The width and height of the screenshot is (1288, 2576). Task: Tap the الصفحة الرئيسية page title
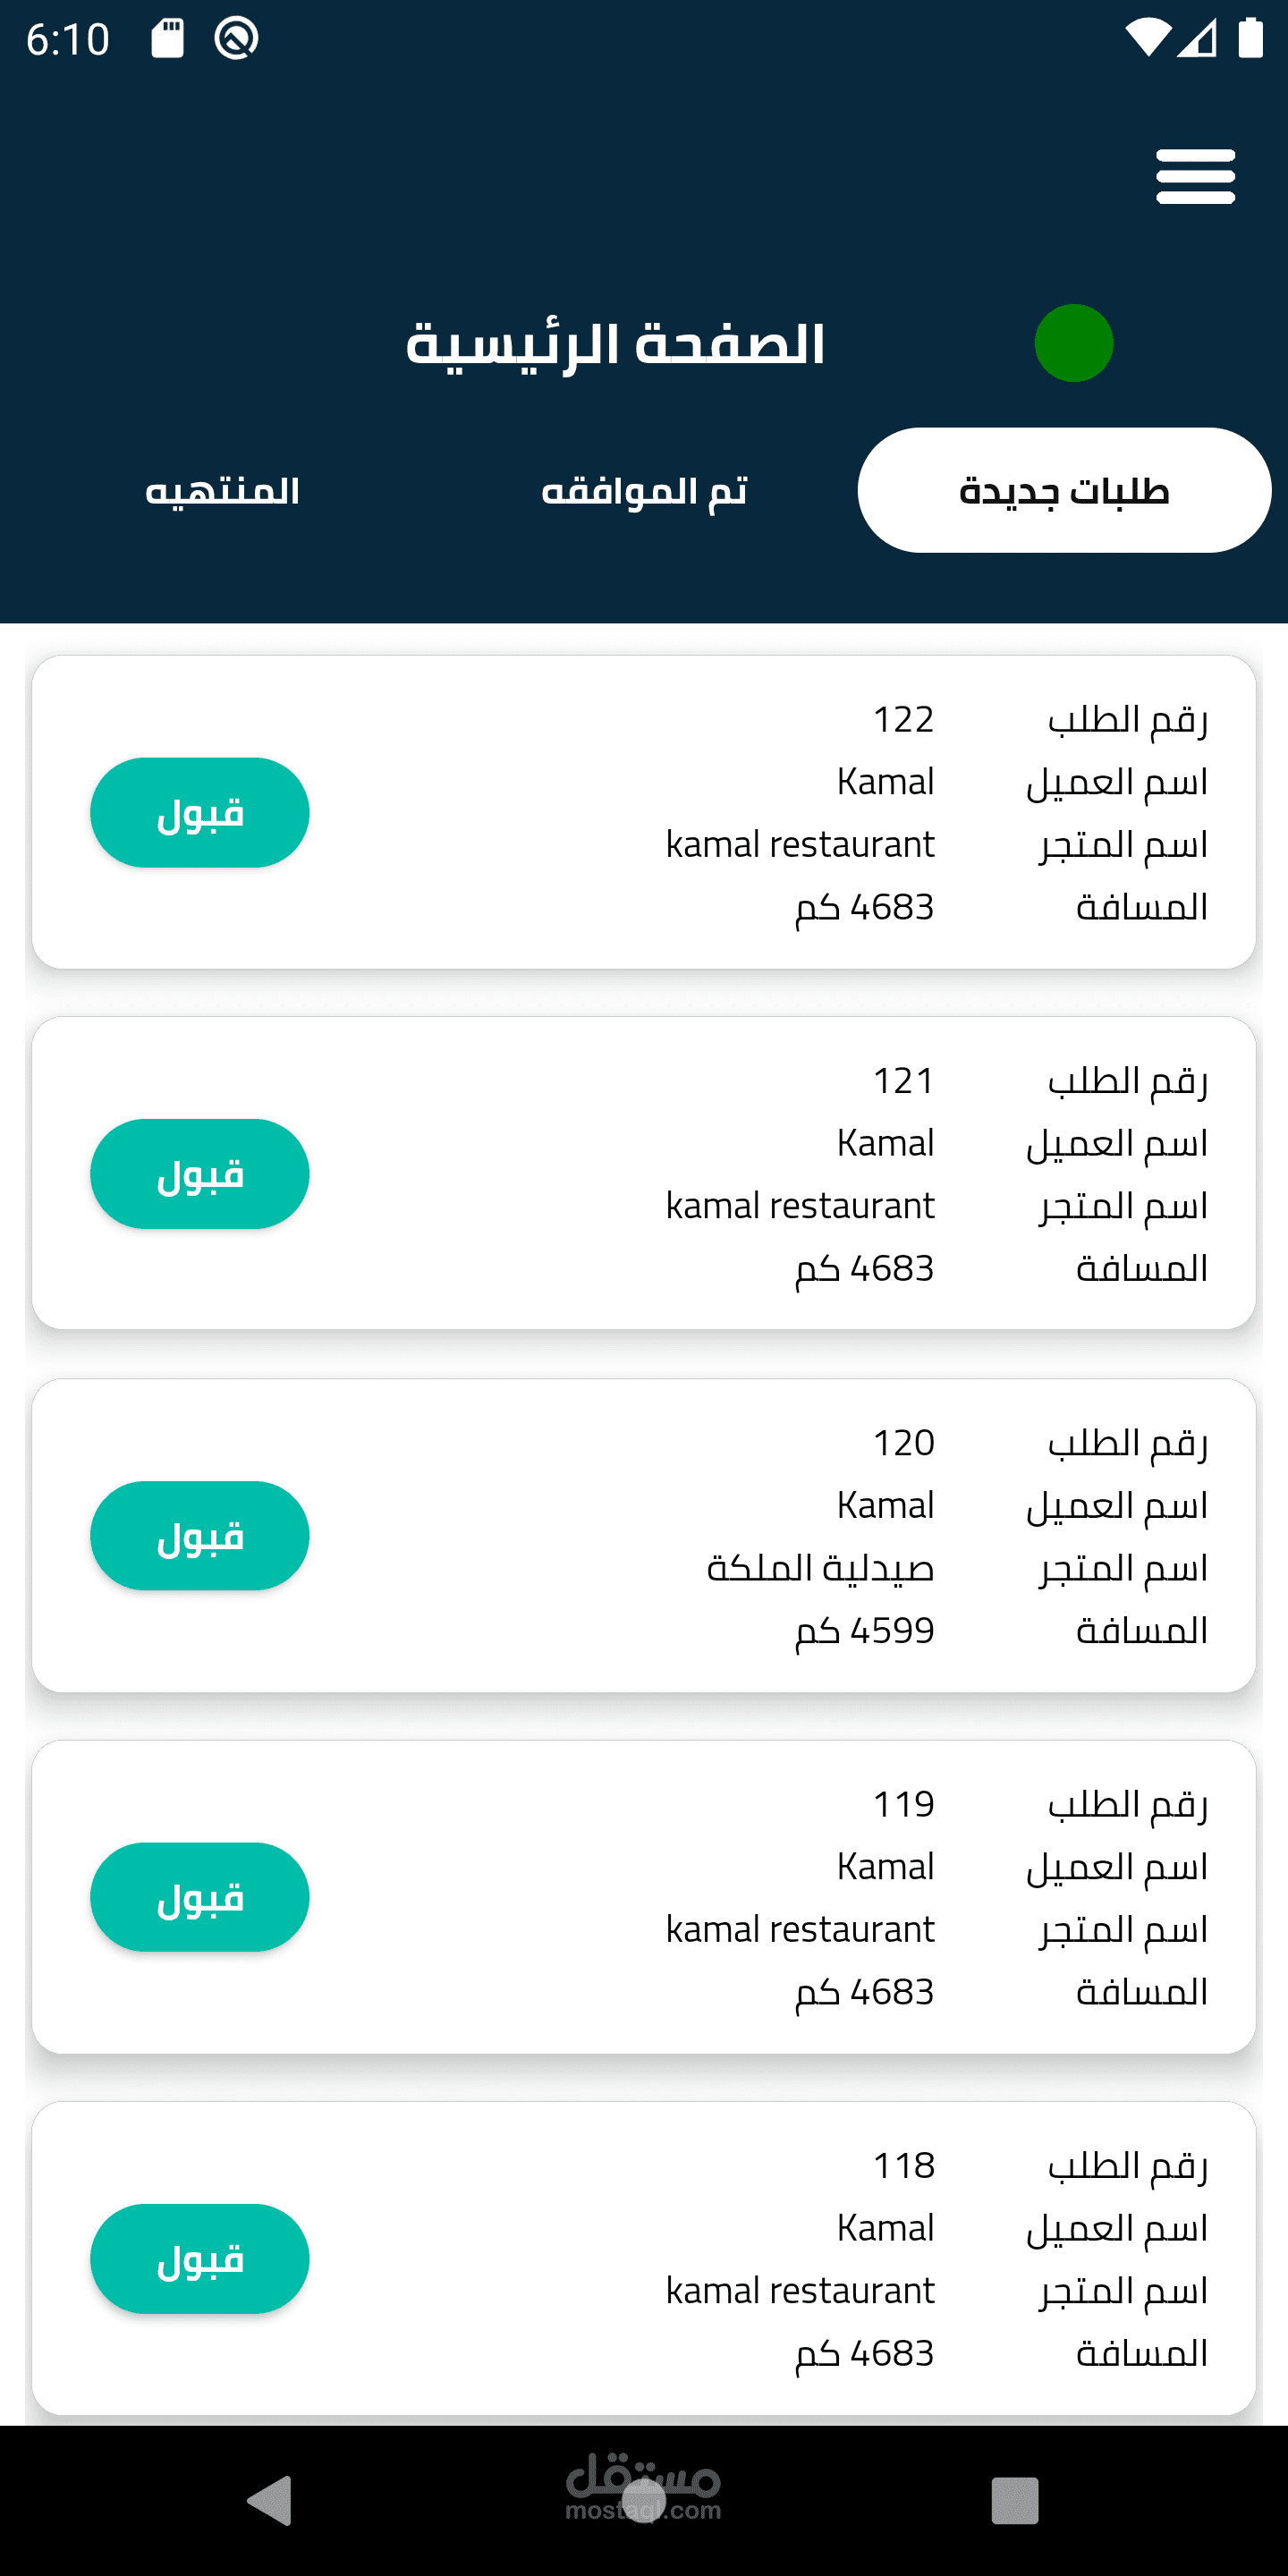[615, 344]
